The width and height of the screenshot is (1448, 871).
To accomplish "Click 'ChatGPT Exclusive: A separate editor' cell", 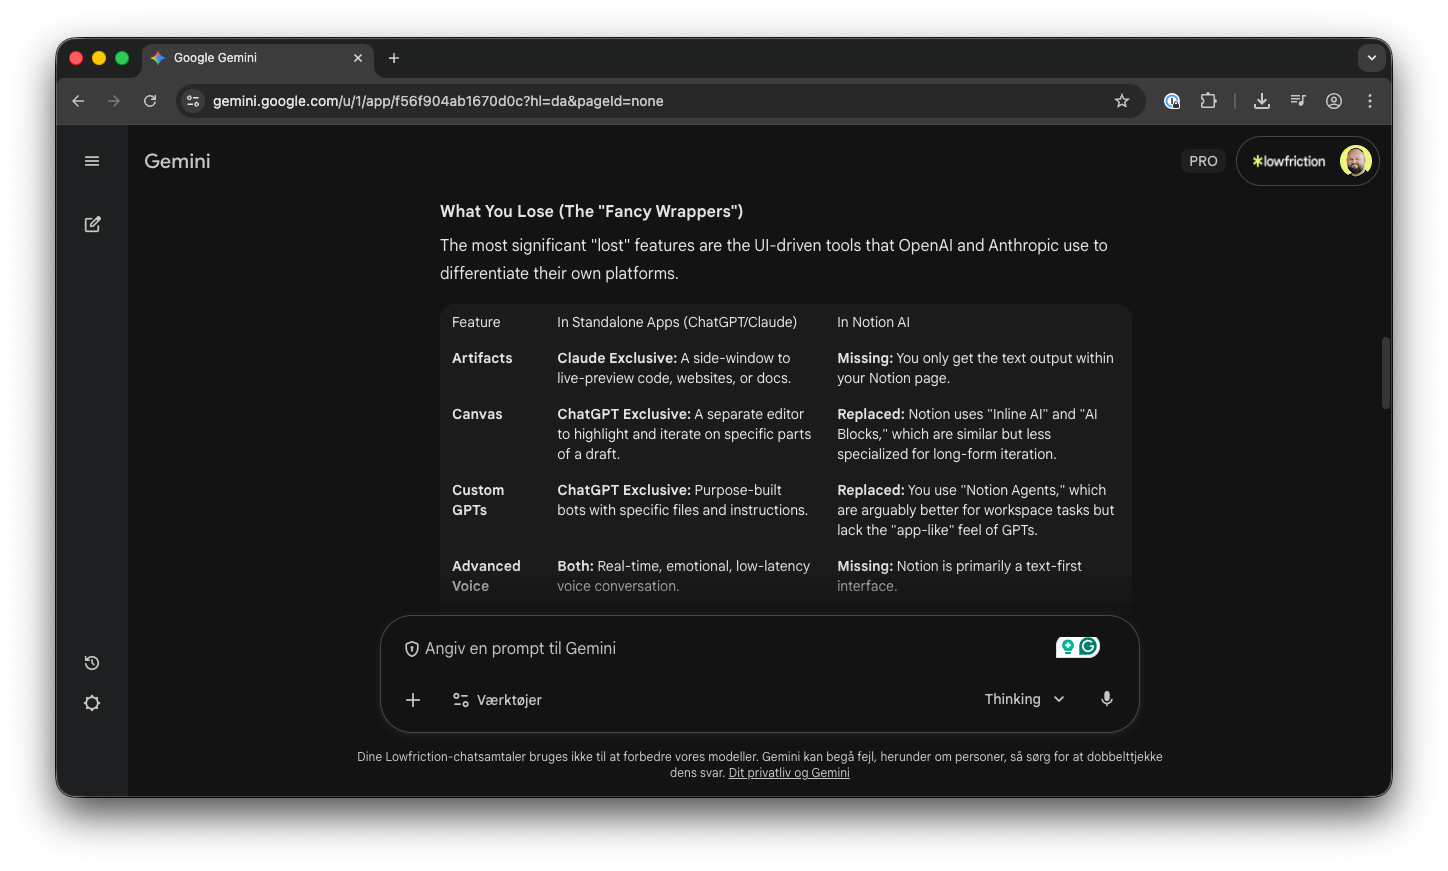I will point(684,434).
